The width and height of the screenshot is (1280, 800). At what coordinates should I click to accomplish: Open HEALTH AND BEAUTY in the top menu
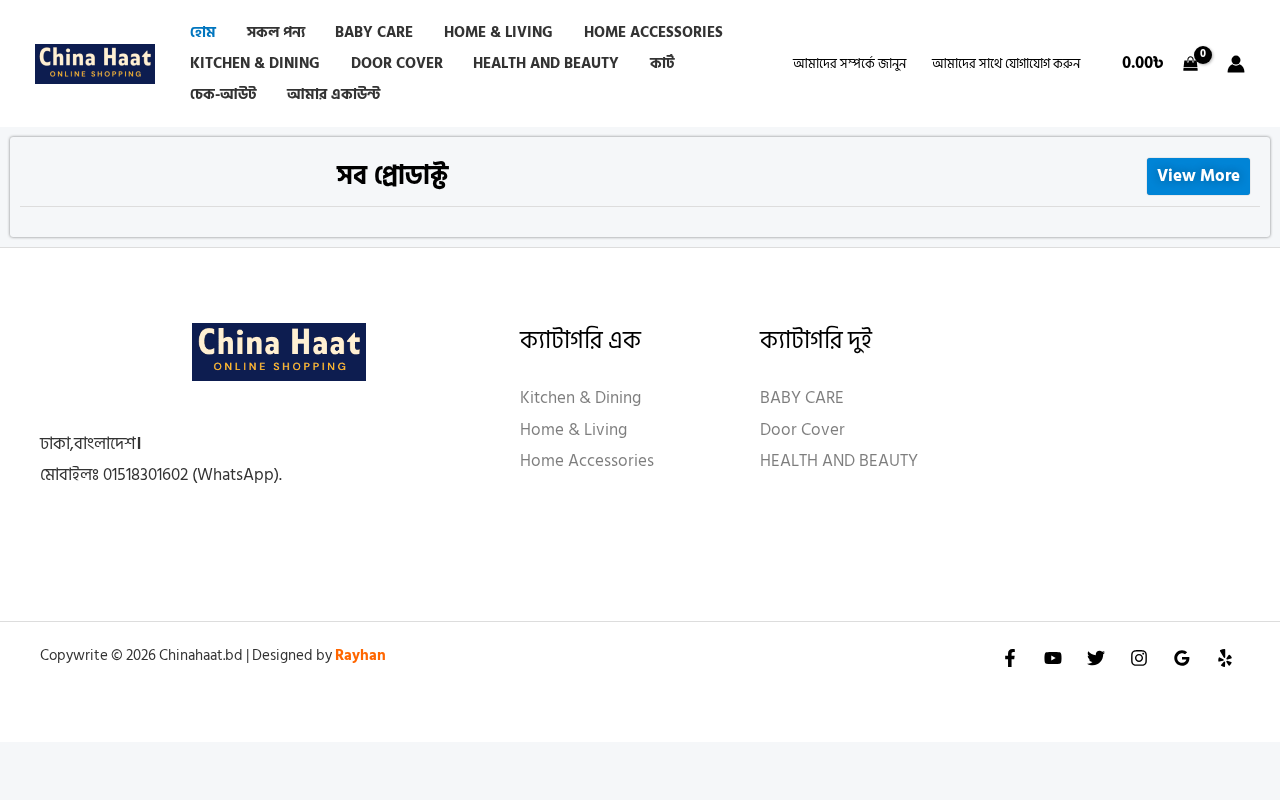(546, 64)
